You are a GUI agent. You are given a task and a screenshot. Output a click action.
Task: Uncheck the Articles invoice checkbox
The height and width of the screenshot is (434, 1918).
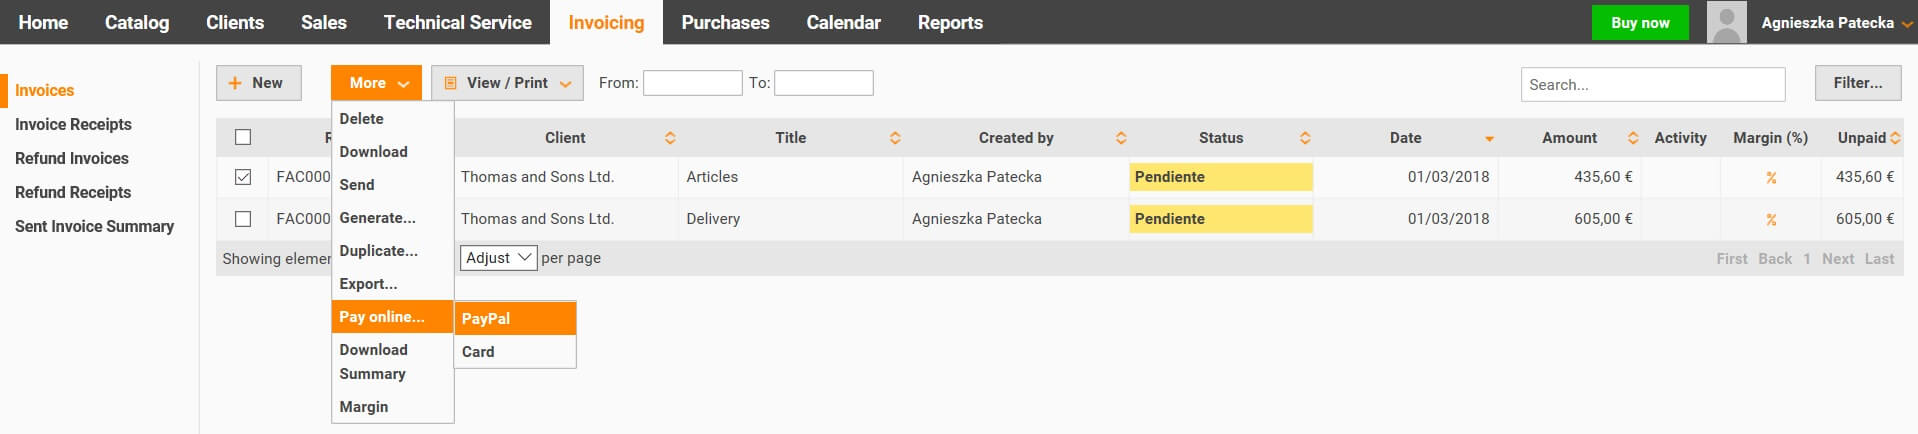[x=243, y=176]
